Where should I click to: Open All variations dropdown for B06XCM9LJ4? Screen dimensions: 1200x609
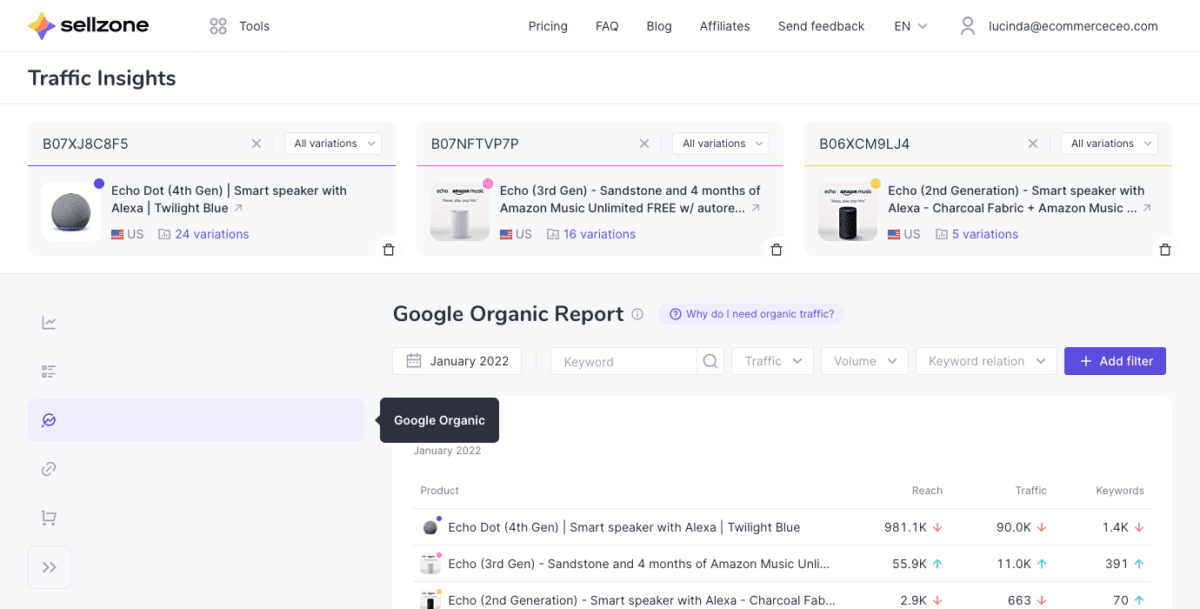click(x=1109, y=144)
